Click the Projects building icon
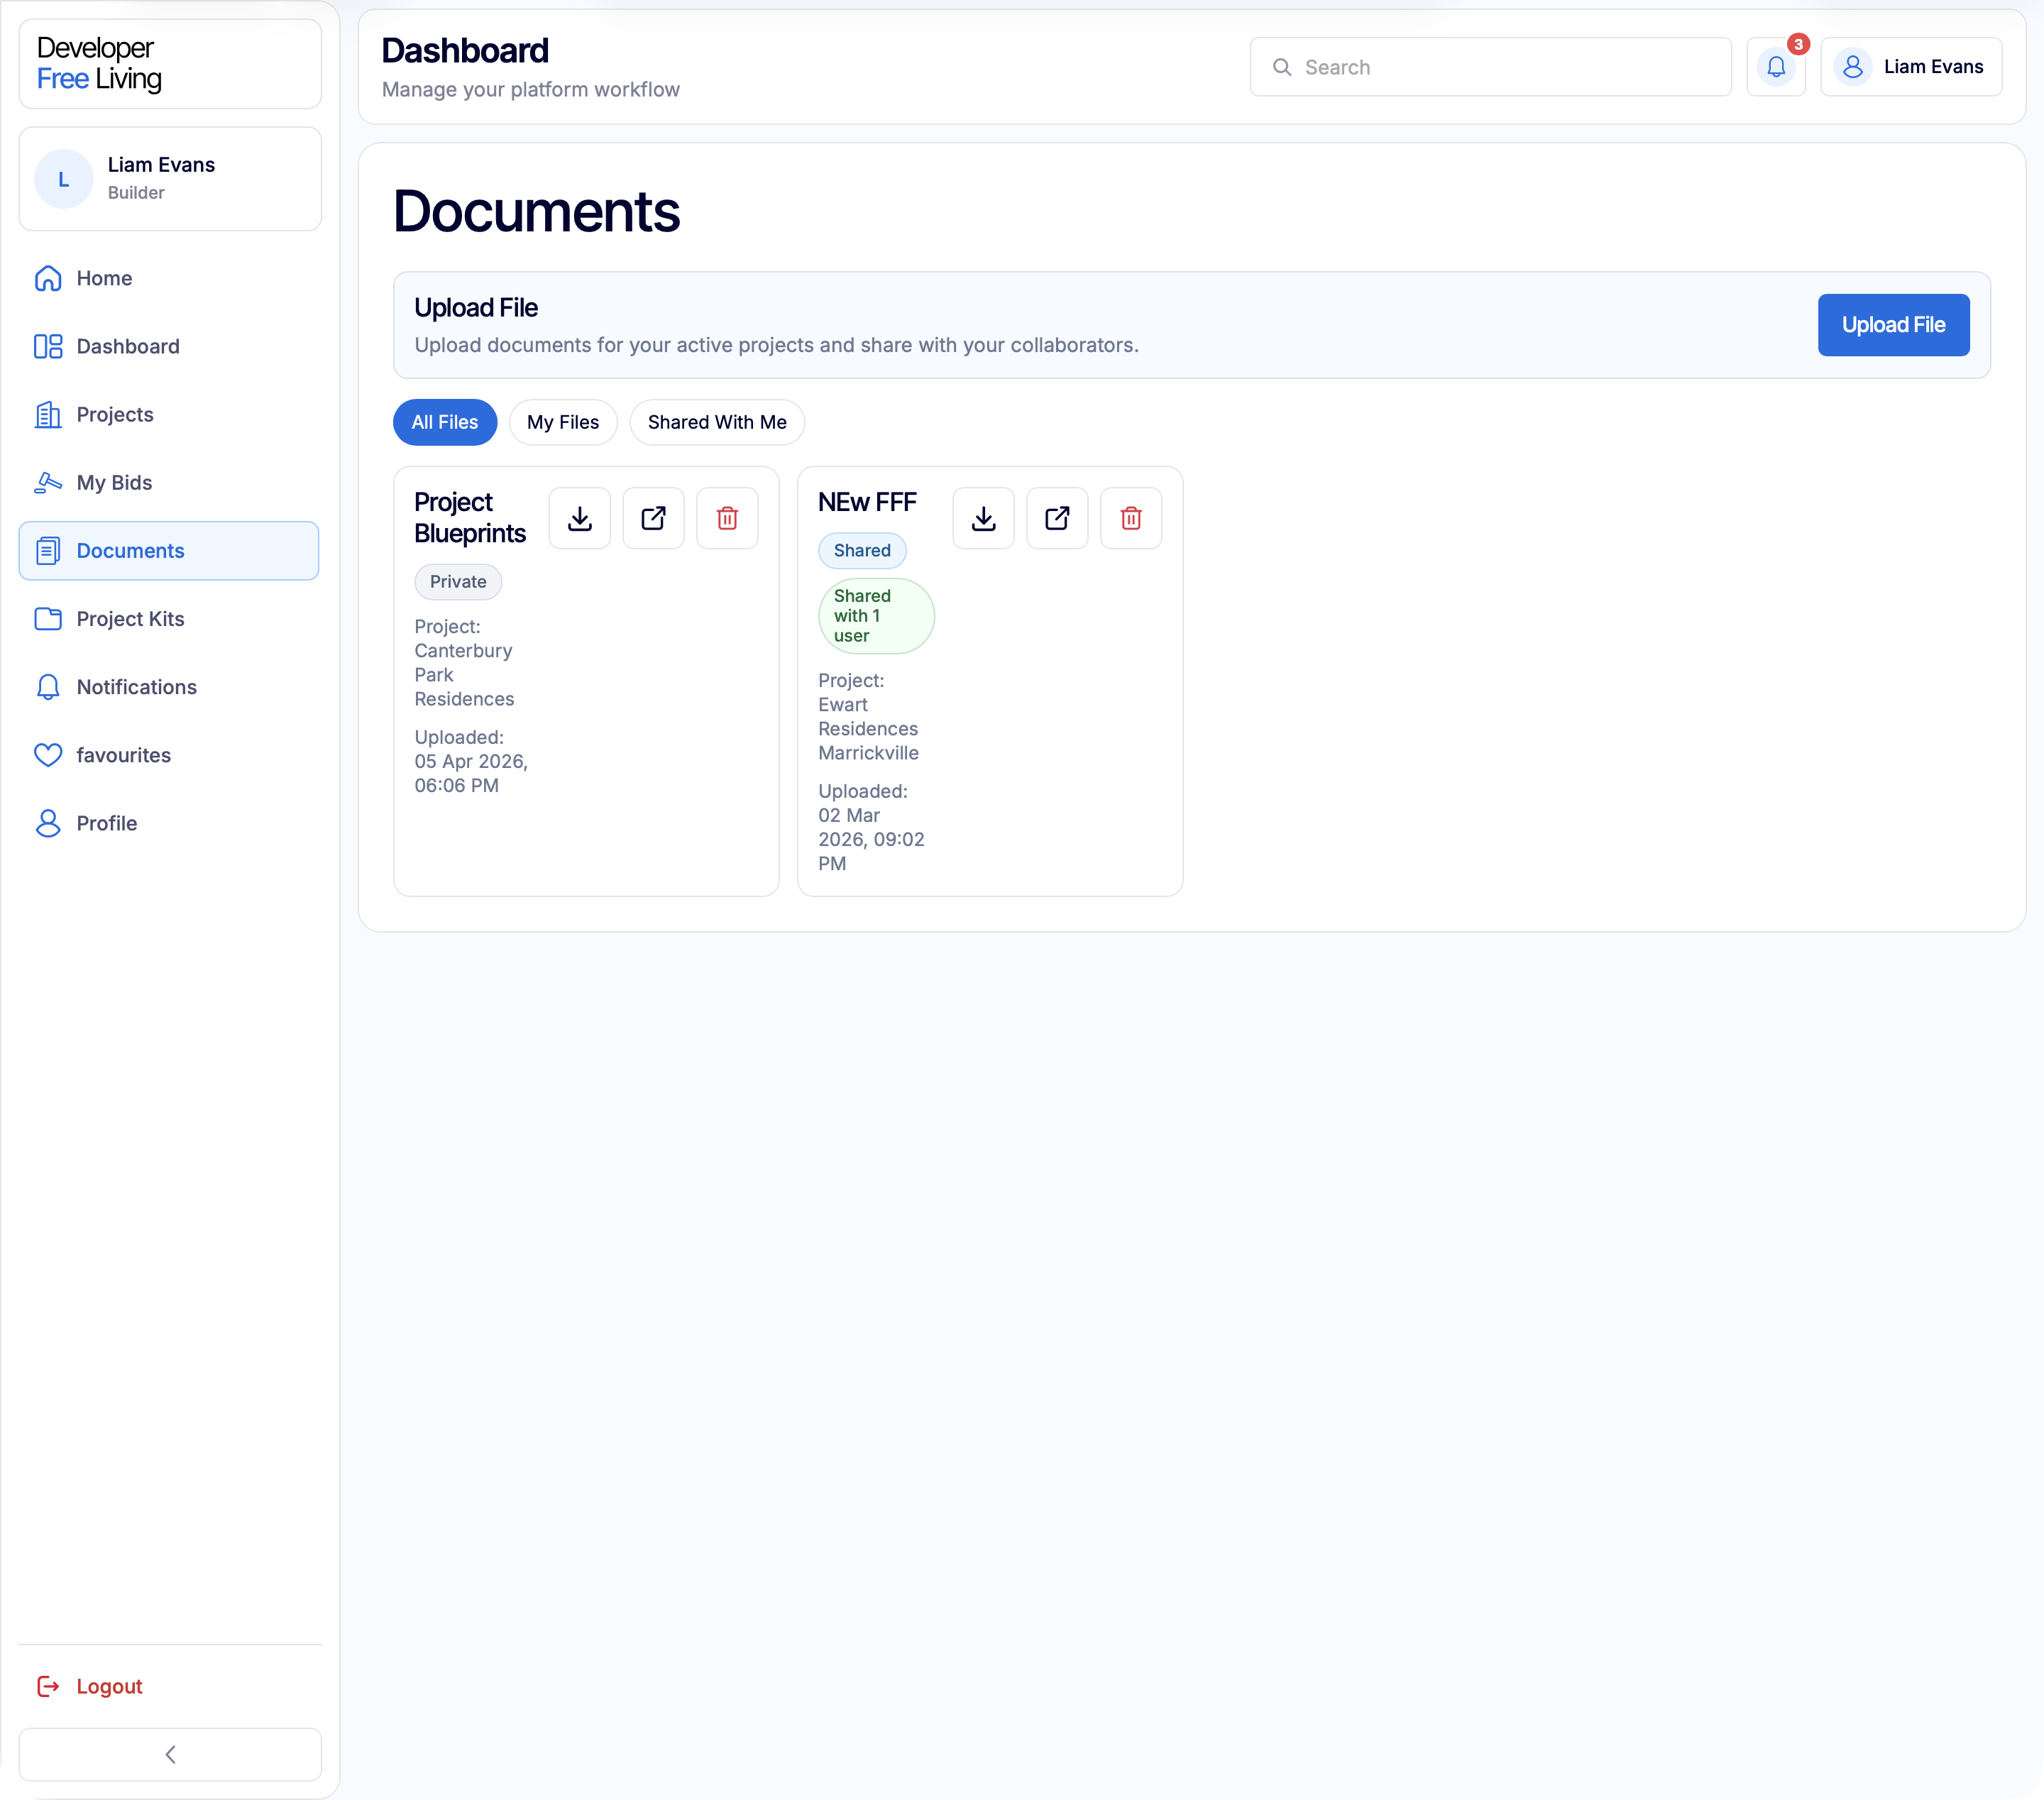The width and height of the screenshot is (2044, 1800). [x=48, y=414]
